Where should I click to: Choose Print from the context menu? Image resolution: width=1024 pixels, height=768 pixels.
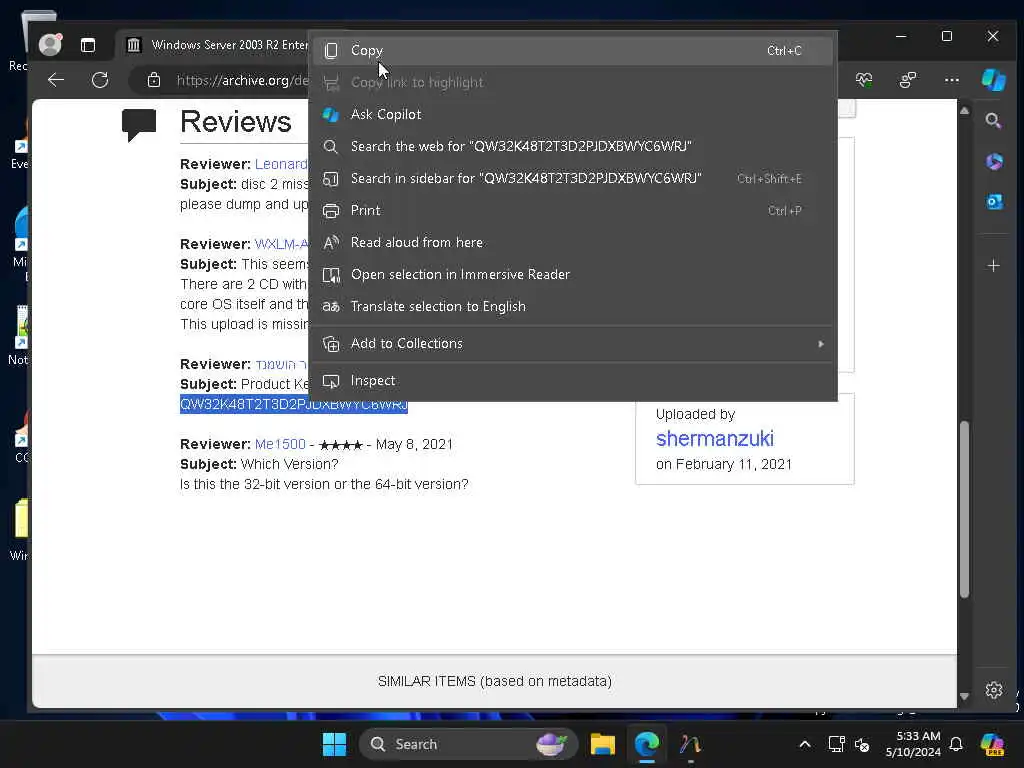573,210
